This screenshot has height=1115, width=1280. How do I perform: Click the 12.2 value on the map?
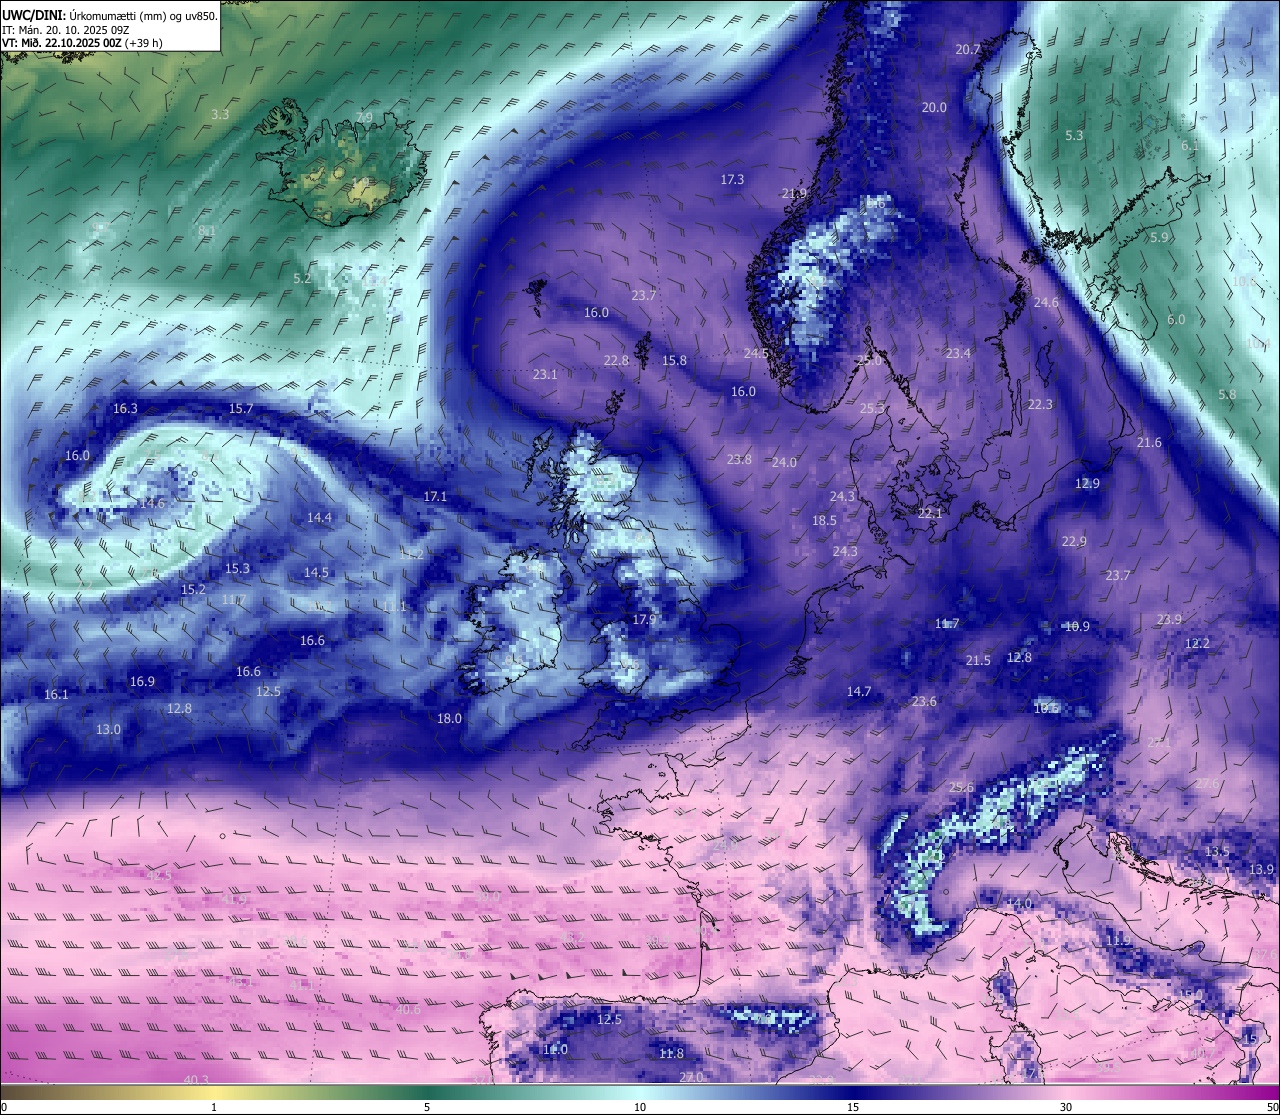pos(1197,643)
